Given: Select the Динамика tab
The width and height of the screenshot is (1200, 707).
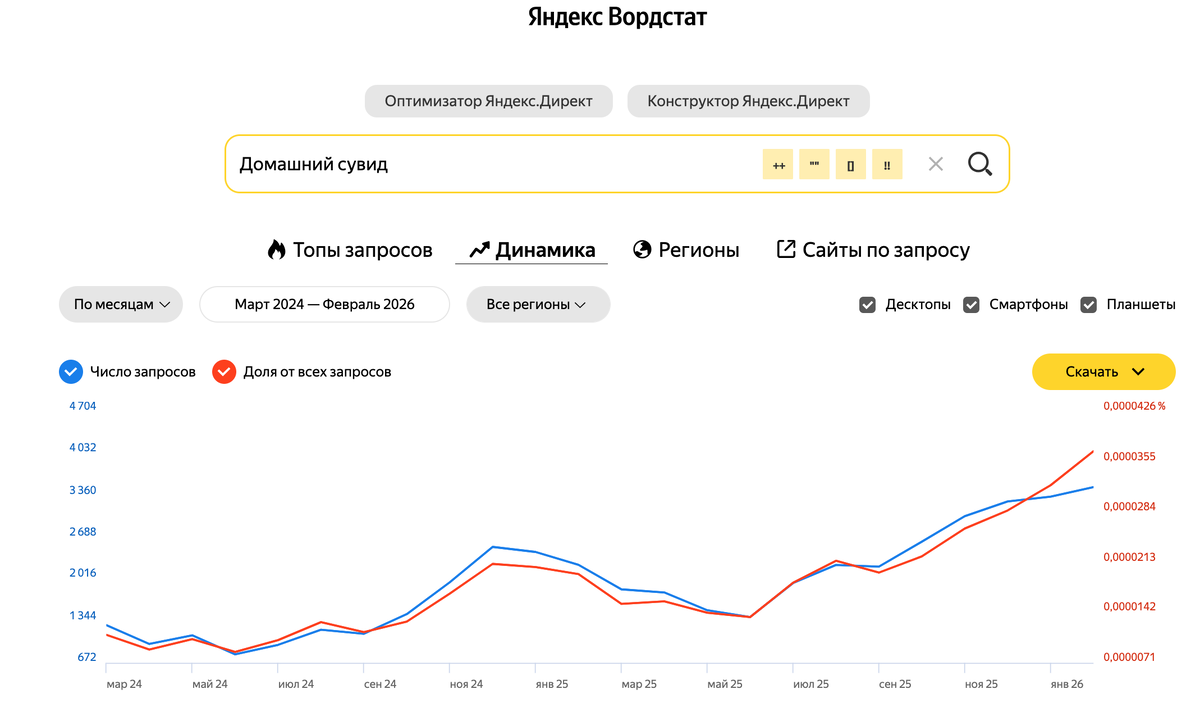Looking at the screenshot, I should pyautogui.click(x=532, y=250).
